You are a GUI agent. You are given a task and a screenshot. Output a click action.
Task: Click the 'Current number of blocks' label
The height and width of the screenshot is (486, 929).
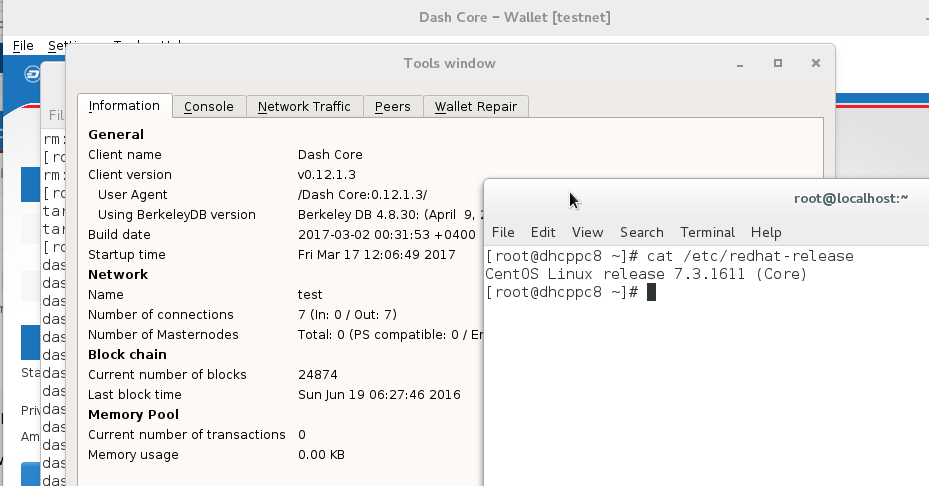(167, 375)
